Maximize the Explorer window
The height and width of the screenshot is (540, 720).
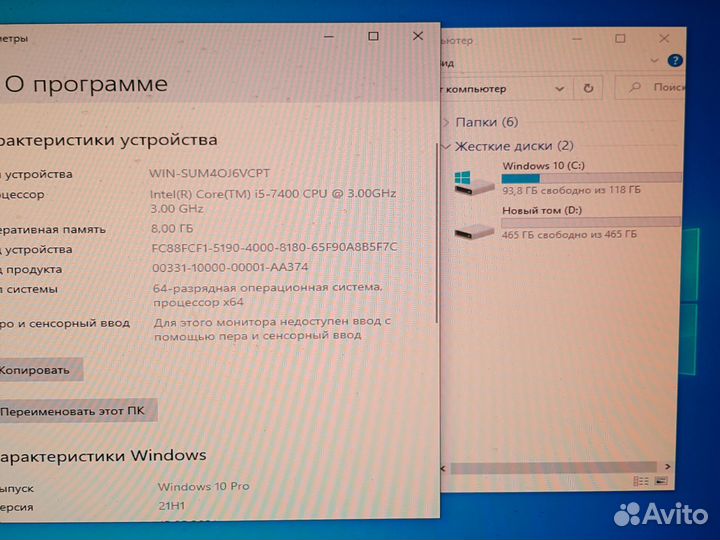[620, 39]
